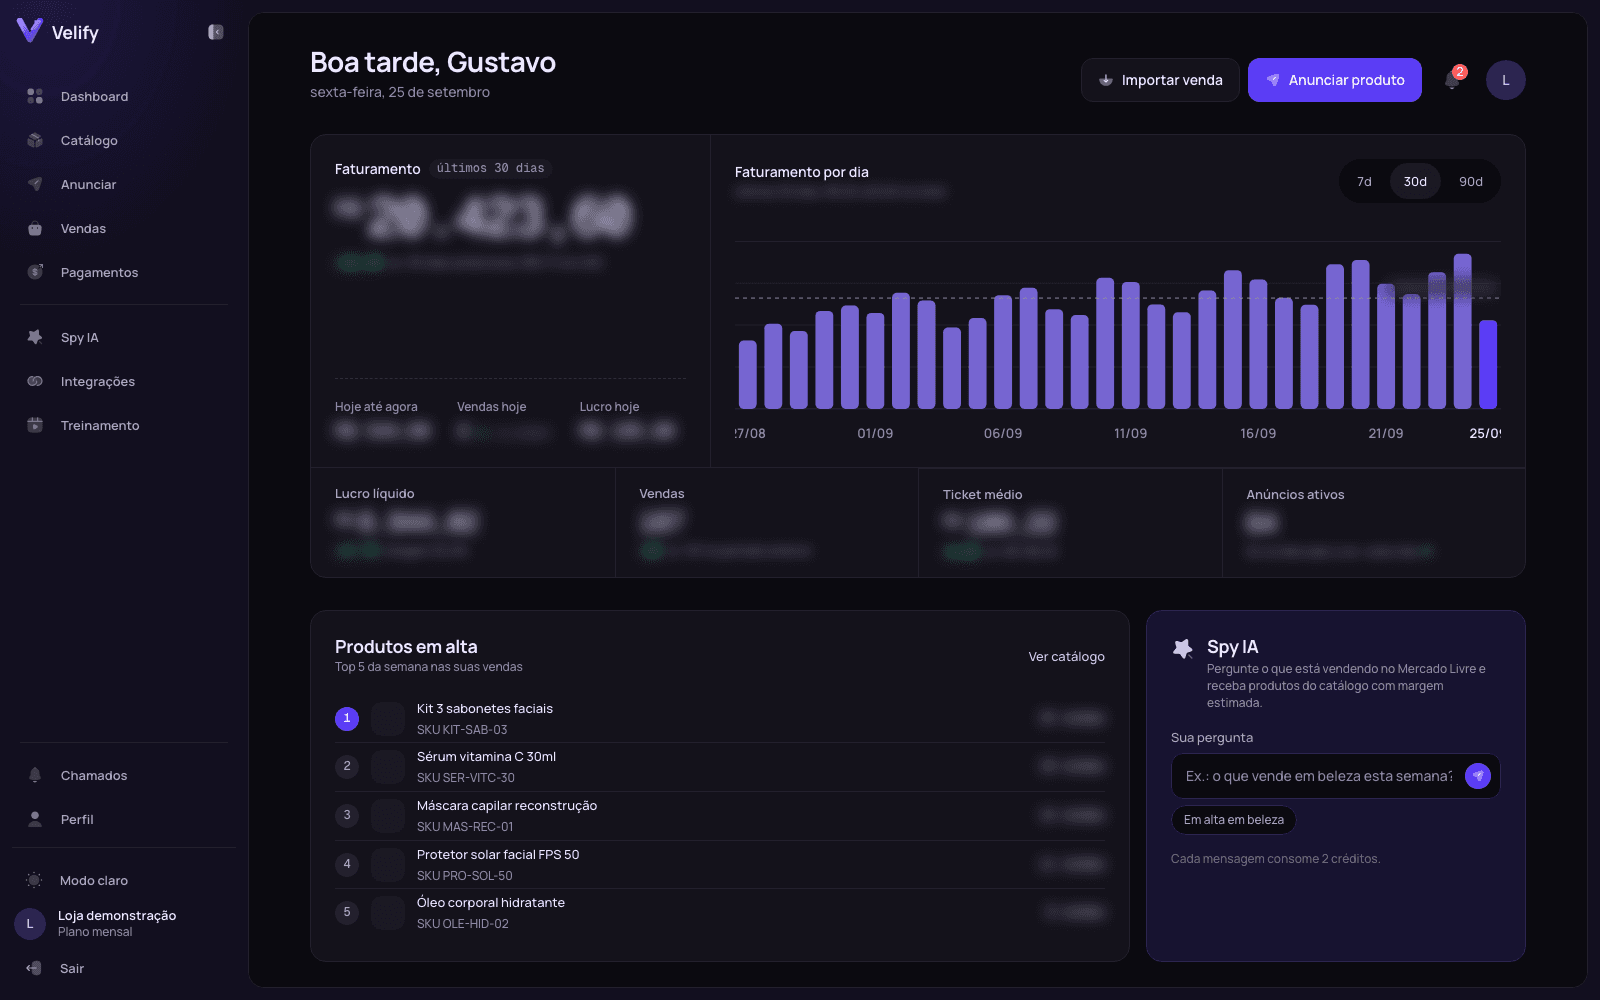Click the Treinamento video icon
Screen dimensions: 1600x1000
tap(35, 425)
